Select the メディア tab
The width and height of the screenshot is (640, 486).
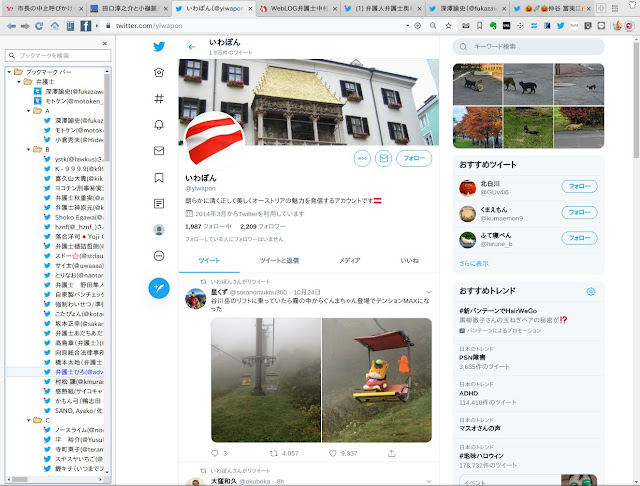(x=349, y=260)
